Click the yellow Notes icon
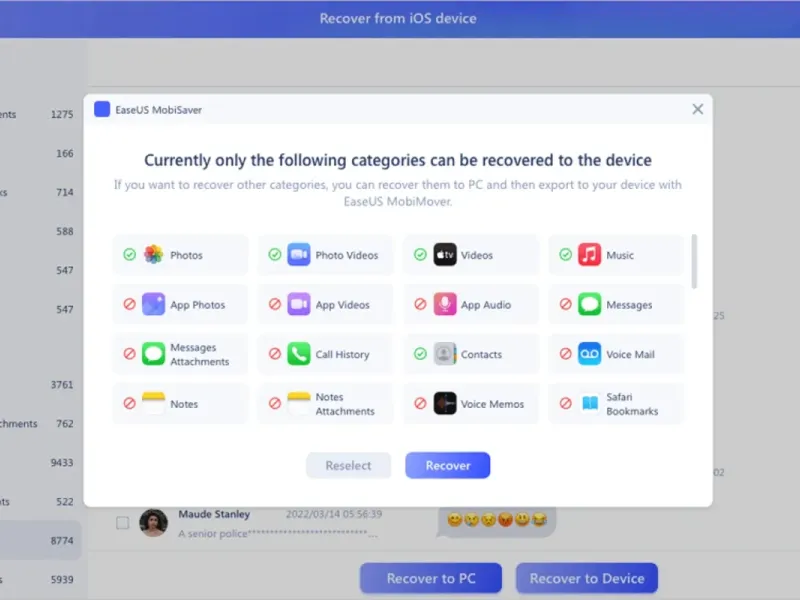This screenshot has width=800, height=600. point(153,403)
